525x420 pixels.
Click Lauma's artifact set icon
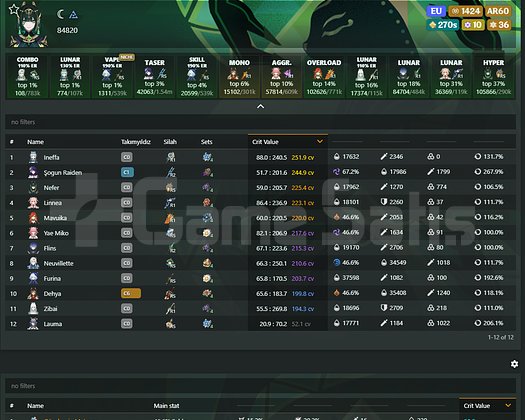click(x=208, y=324)
